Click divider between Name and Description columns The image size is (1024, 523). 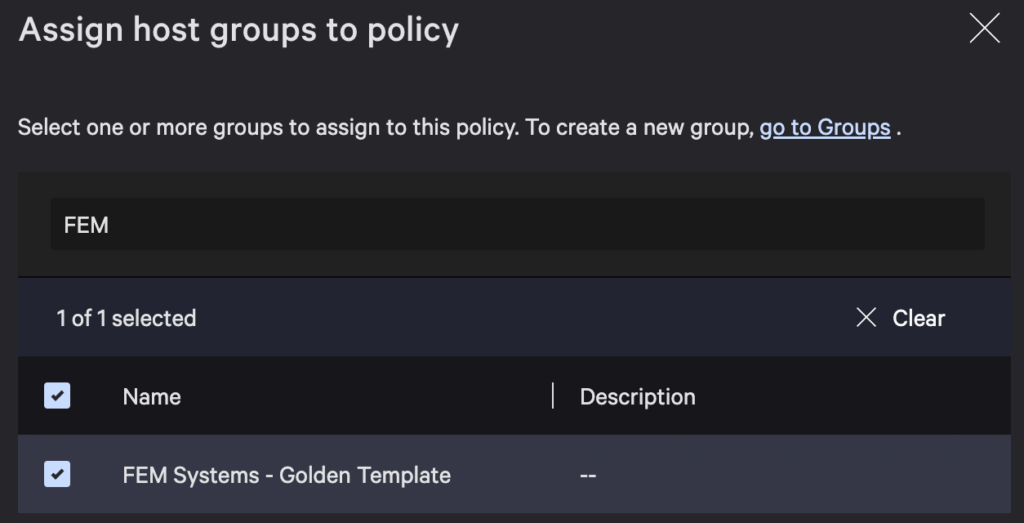[x=553, y=396]
